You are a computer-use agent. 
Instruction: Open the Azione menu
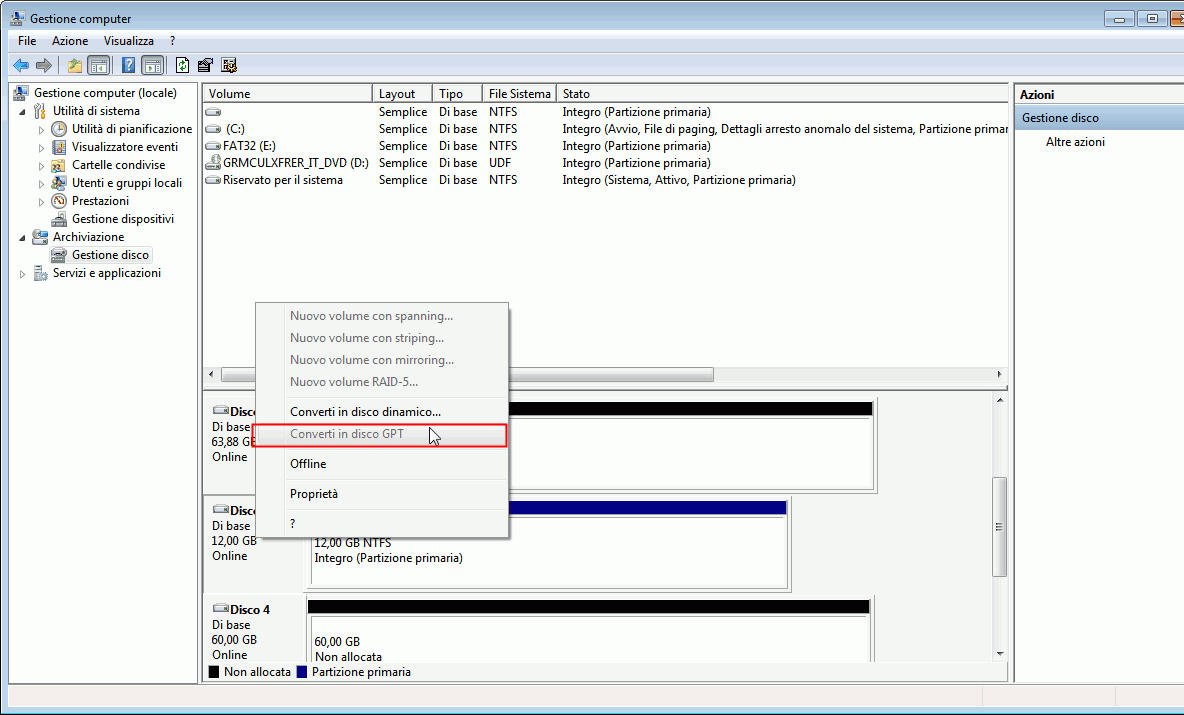coord(69,41)
